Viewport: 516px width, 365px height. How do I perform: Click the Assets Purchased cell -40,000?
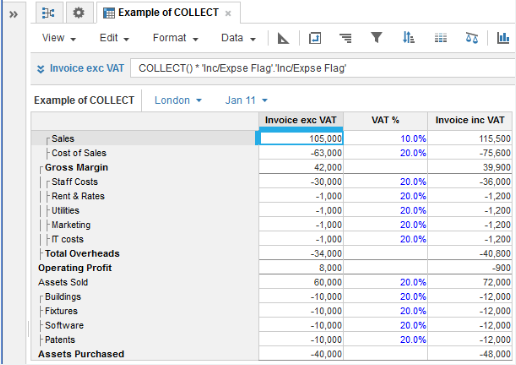point(301,354)
